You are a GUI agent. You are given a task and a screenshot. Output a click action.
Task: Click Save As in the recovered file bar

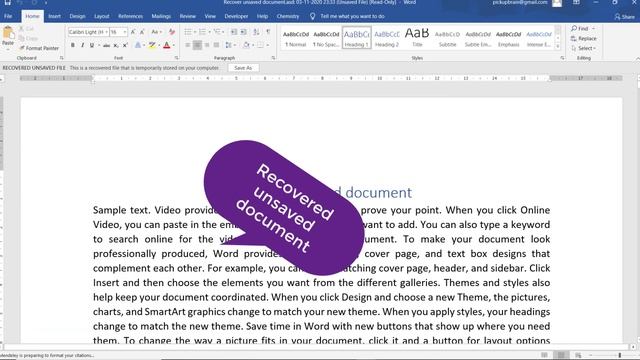coord(243,68)
